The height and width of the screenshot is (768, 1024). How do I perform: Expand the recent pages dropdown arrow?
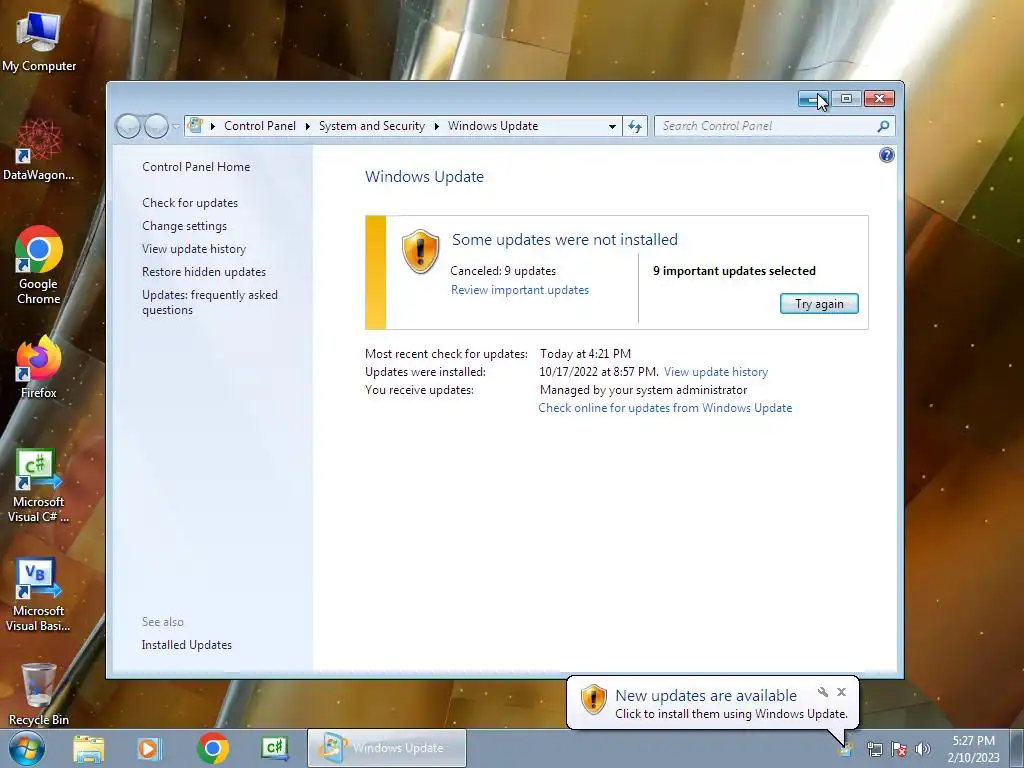[176, 126]
